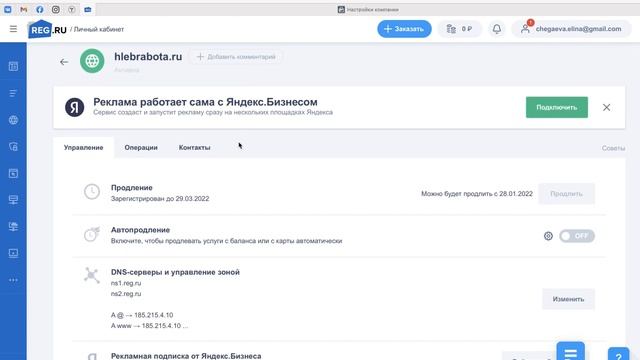Click the Заказать button
Screen dimensions: 640x360
point(404,29)
